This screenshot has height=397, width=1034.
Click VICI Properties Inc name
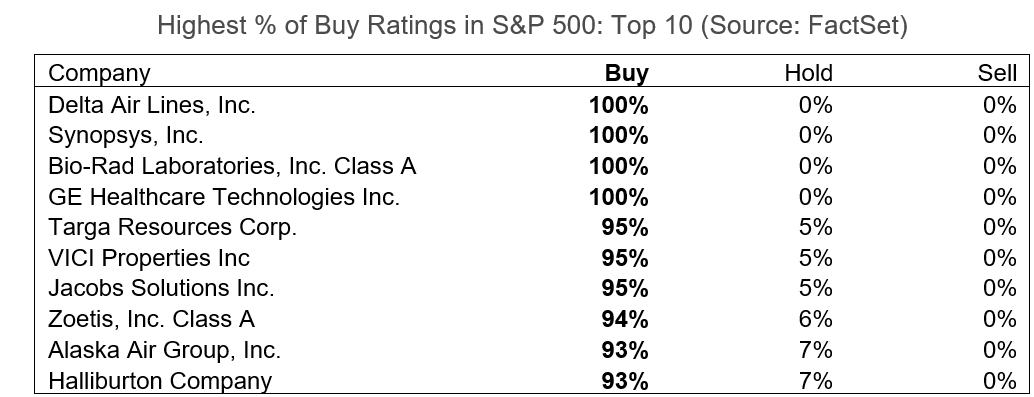pyautogui.click(x=149, y=257)
